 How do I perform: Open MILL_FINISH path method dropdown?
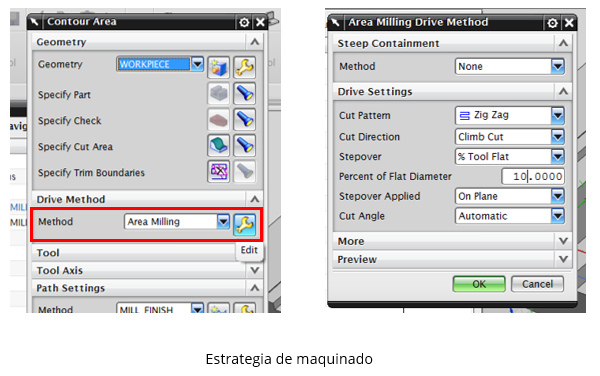197,308
